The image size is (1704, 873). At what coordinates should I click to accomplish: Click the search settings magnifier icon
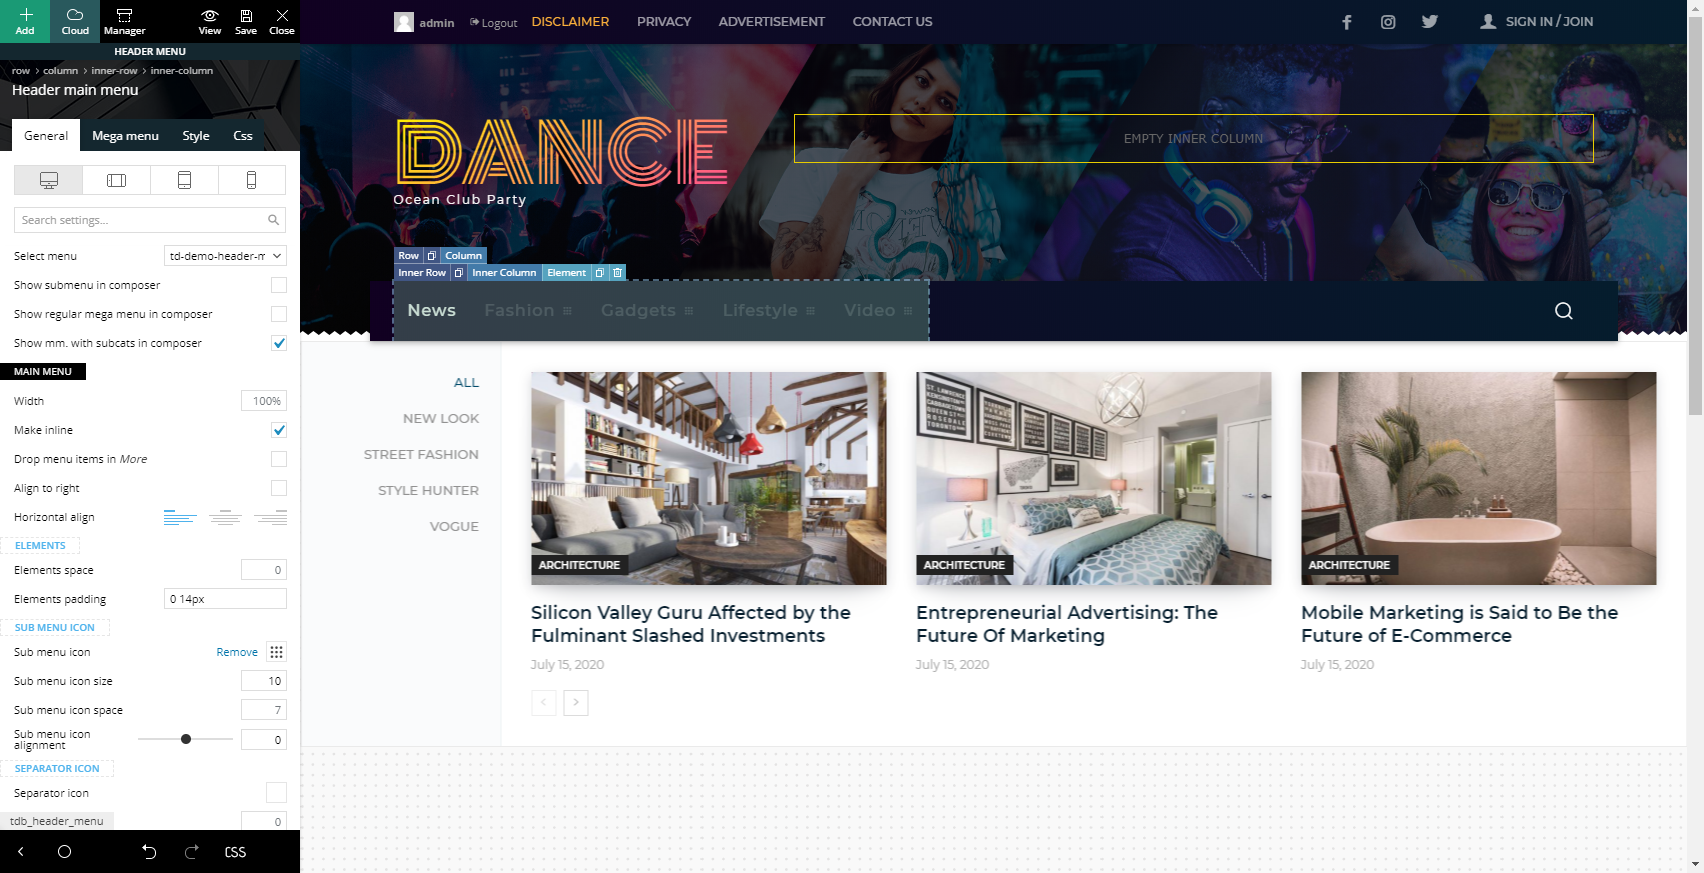(x=273, y=220)
